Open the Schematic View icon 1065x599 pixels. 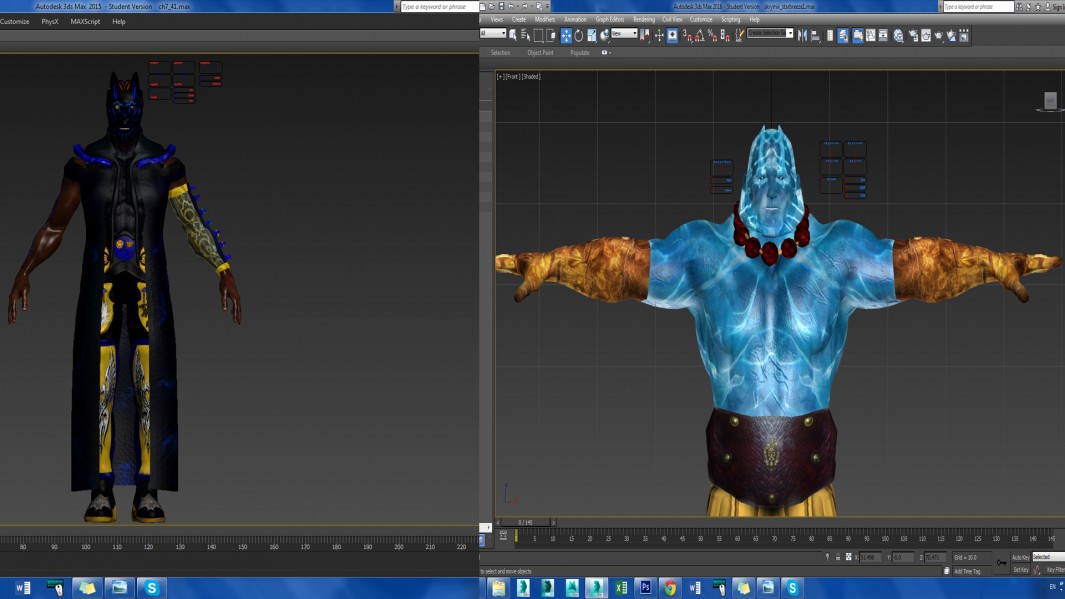pyautogui.click(x=883, y=35)
